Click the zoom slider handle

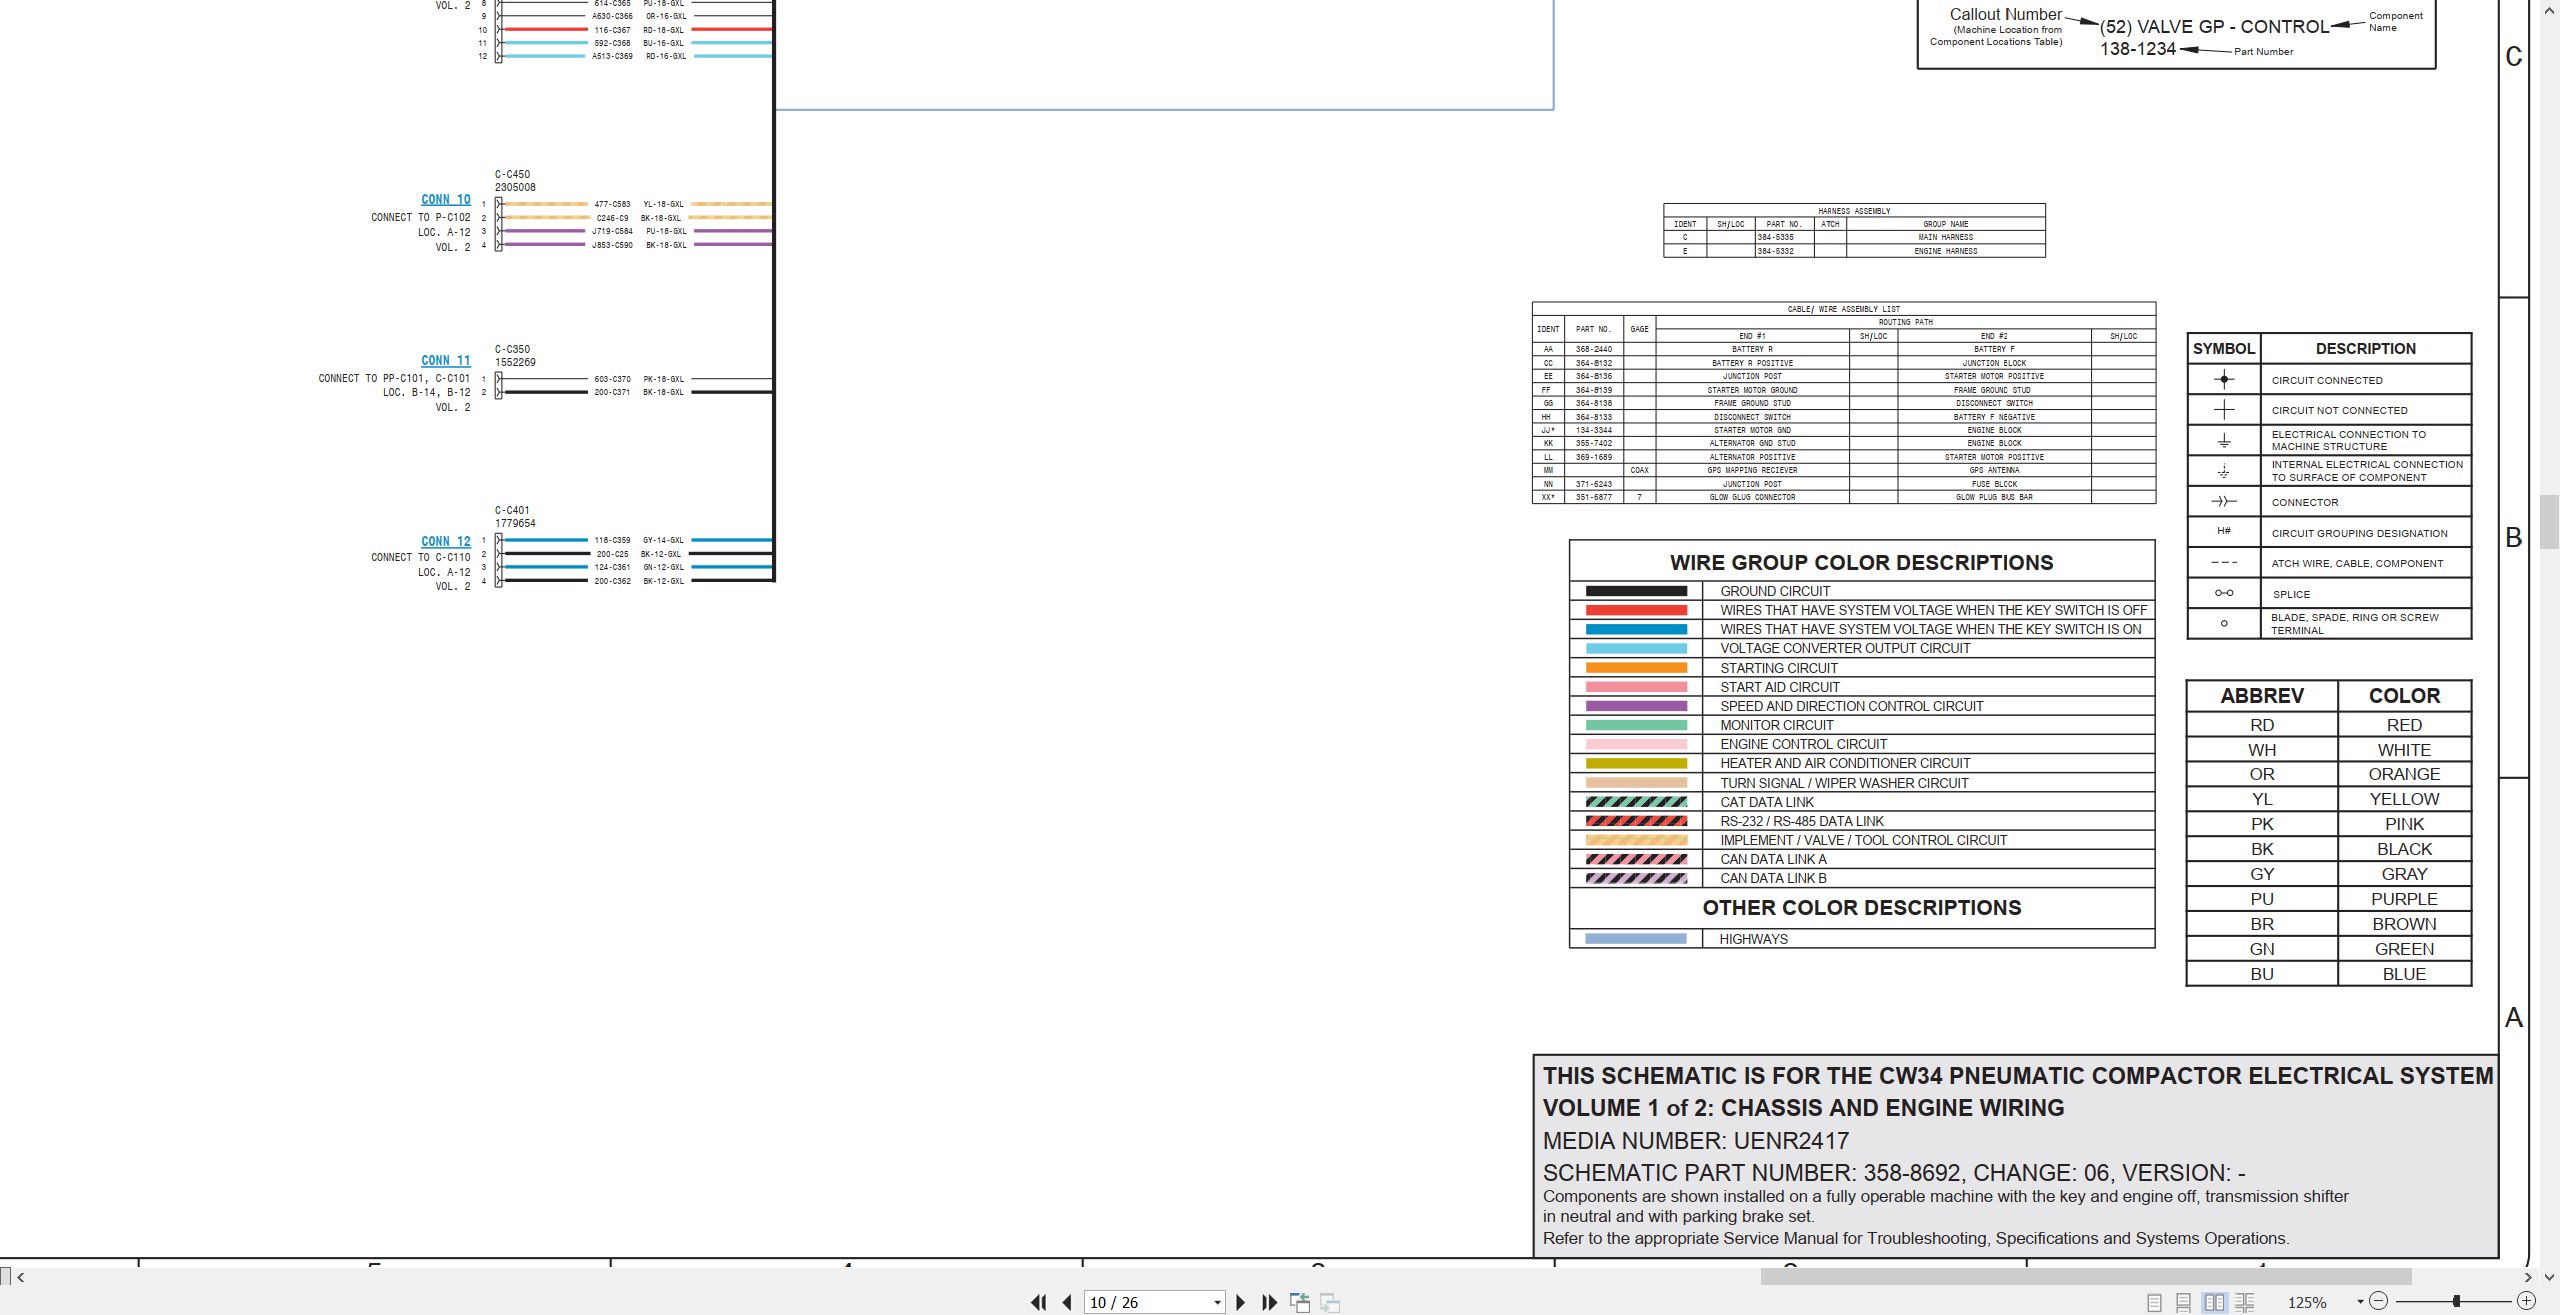point(2456,1301)
